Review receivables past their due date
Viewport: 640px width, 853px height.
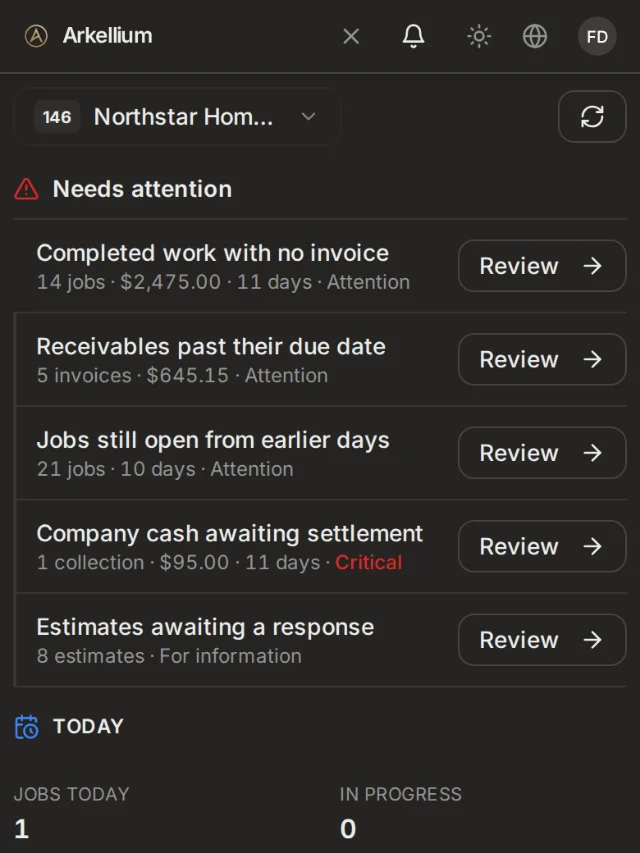coord(542,360)
